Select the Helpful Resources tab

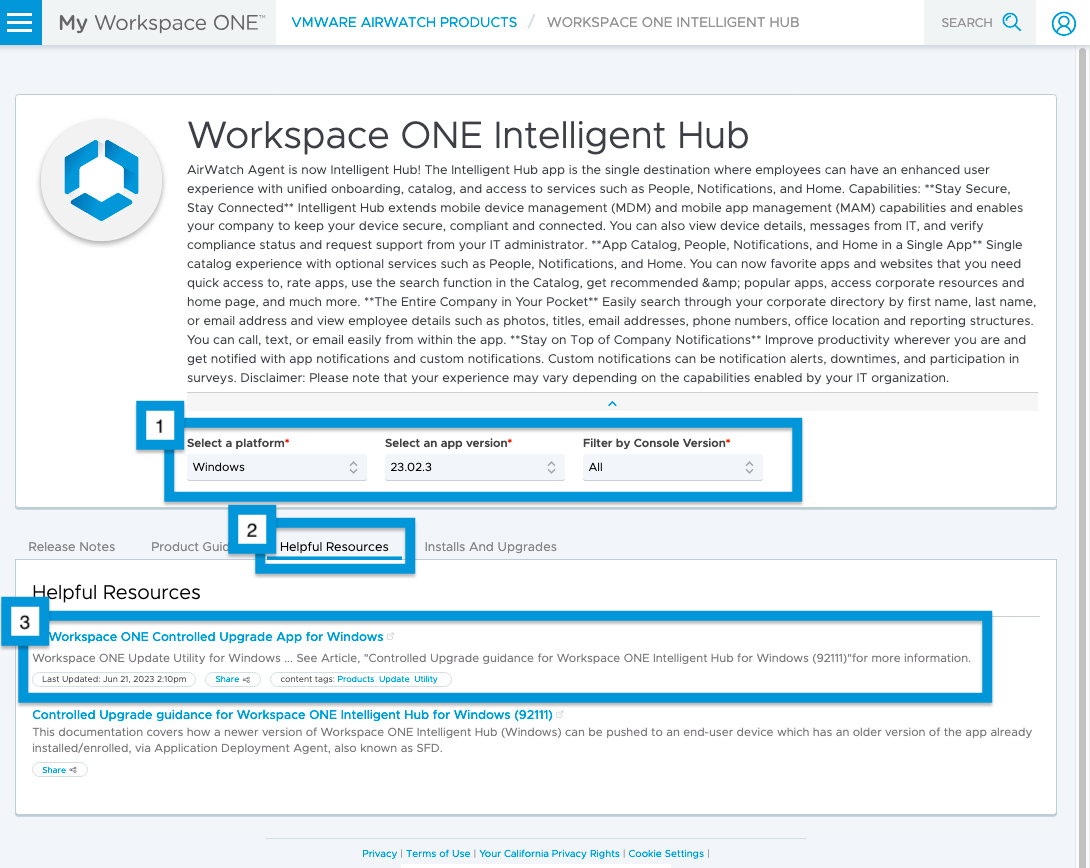(x=334, y=547)
